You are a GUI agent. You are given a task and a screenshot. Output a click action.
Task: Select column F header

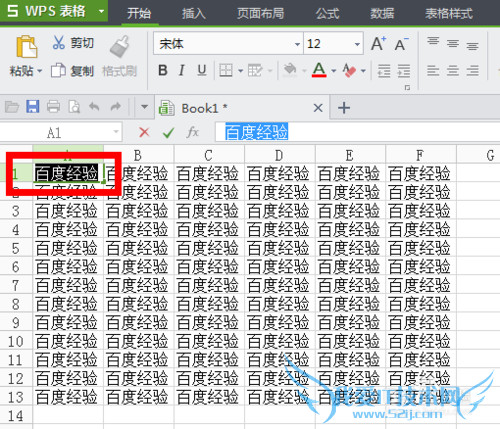tap(420, 155)
